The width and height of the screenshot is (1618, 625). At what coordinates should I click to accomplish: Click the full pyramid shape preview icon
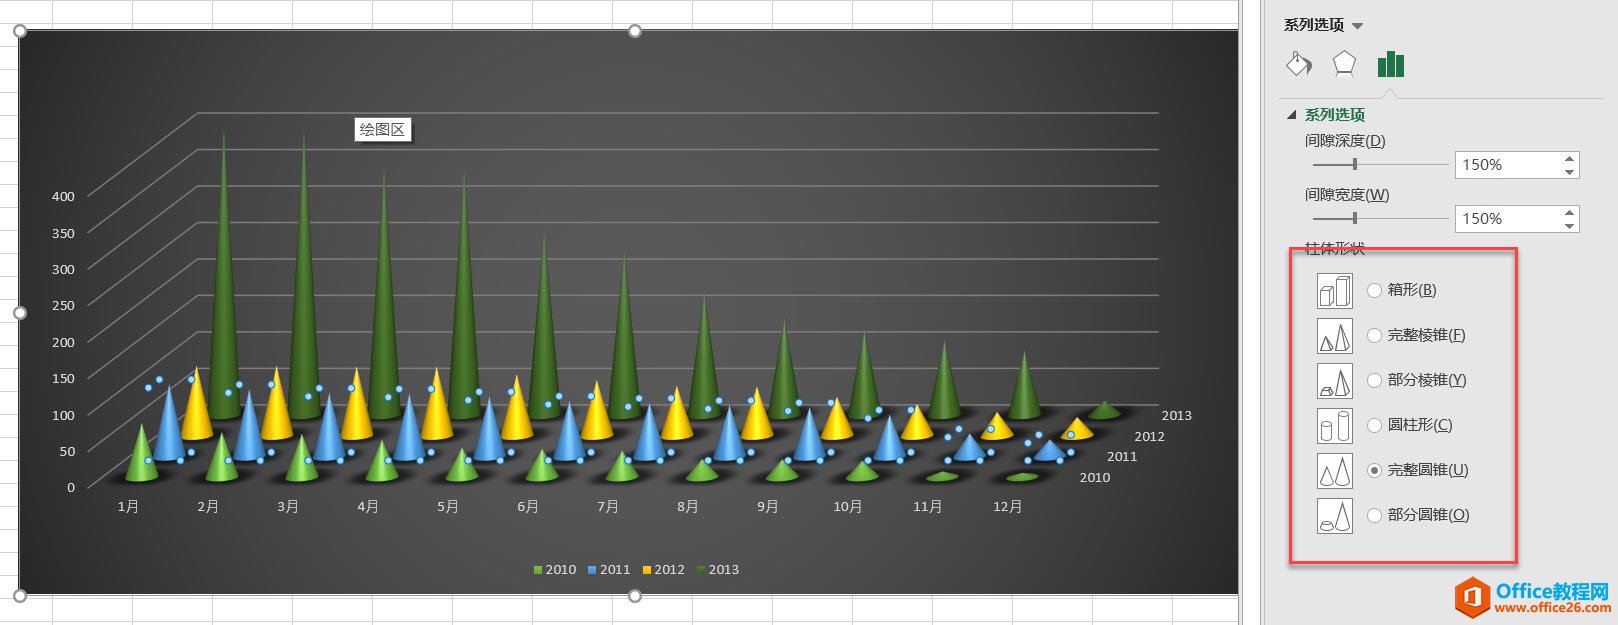click(x=1334, y=336)
